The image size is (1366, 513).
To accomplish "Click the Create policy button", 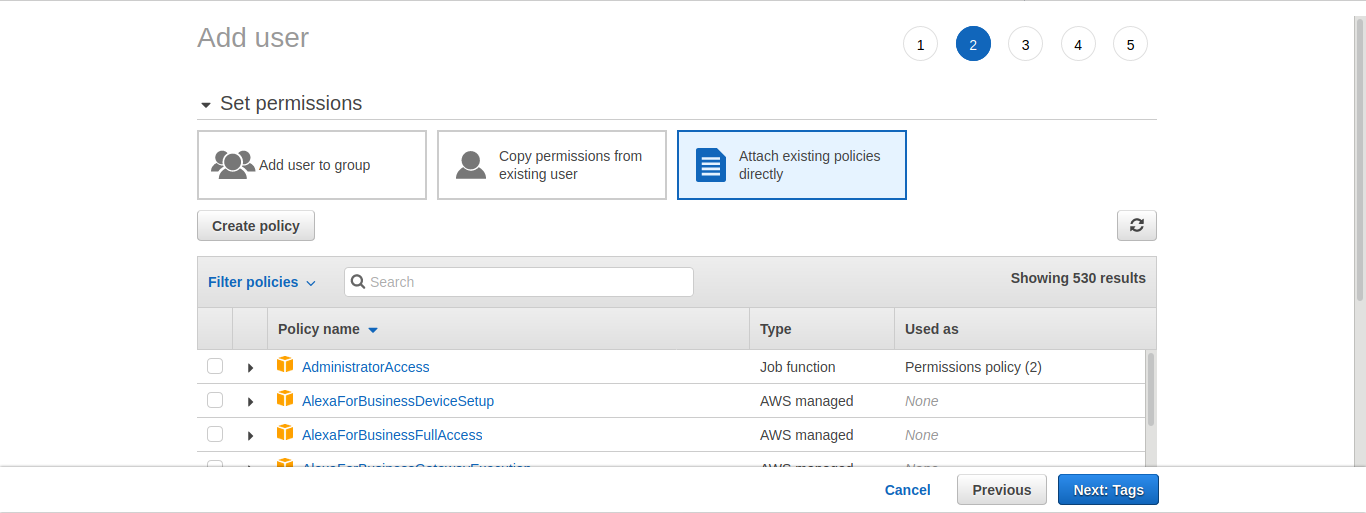I will tap(256, 226).
